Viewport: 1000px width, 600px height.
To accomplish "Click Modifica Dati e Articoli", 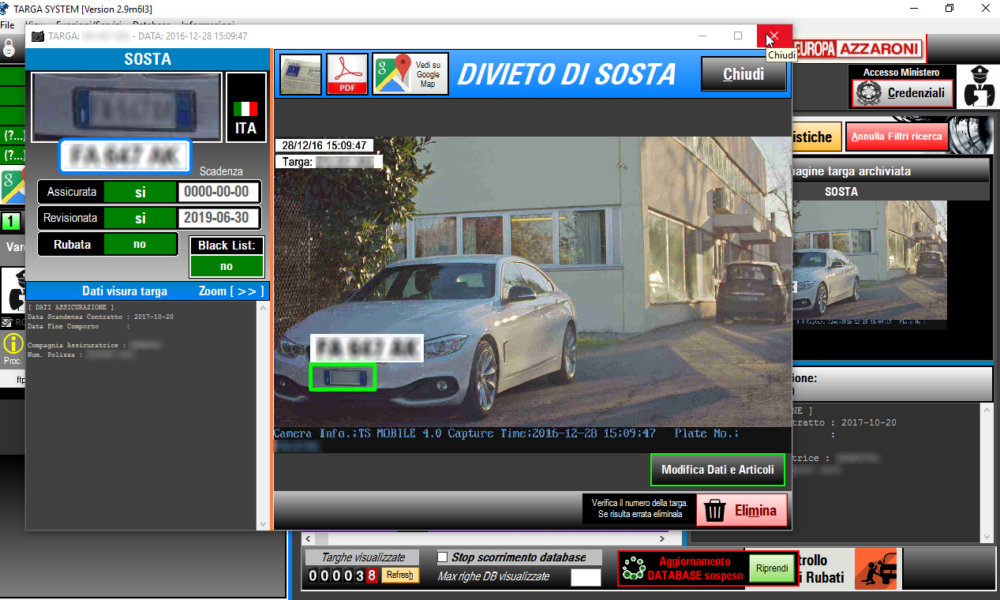I will coord(717,470).
